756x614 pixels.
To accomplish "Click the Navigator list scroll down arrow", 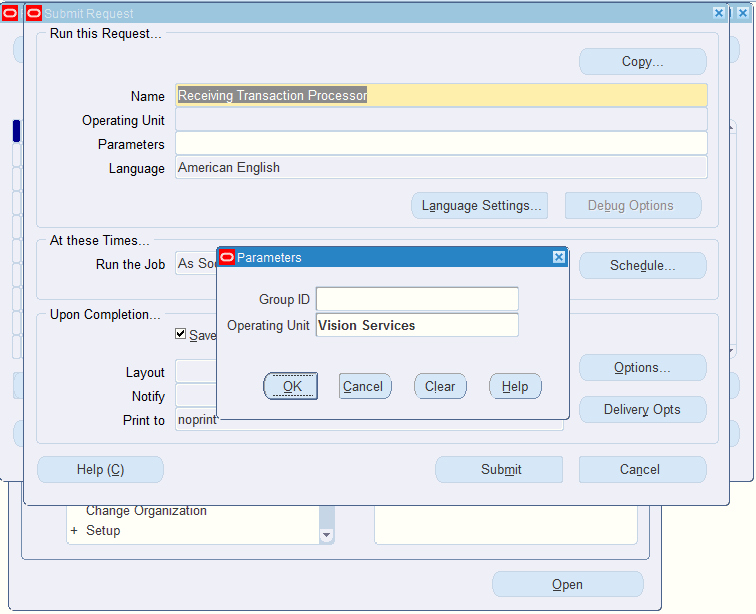I will click(326, 534).
